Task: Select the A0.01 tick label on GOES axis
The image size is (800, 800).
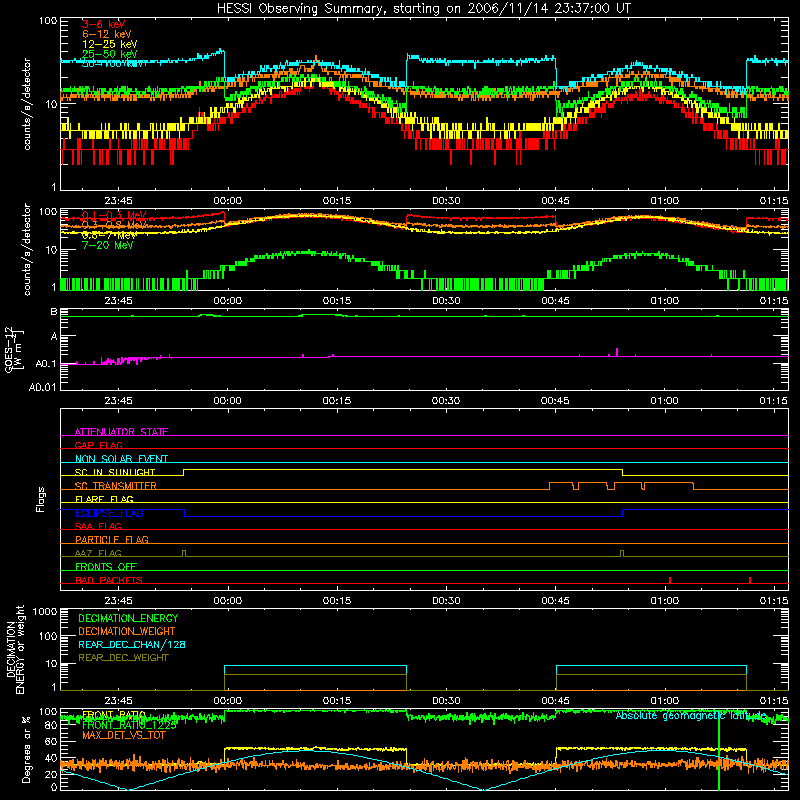Action: pyautogui.click(x=42, y=387)
